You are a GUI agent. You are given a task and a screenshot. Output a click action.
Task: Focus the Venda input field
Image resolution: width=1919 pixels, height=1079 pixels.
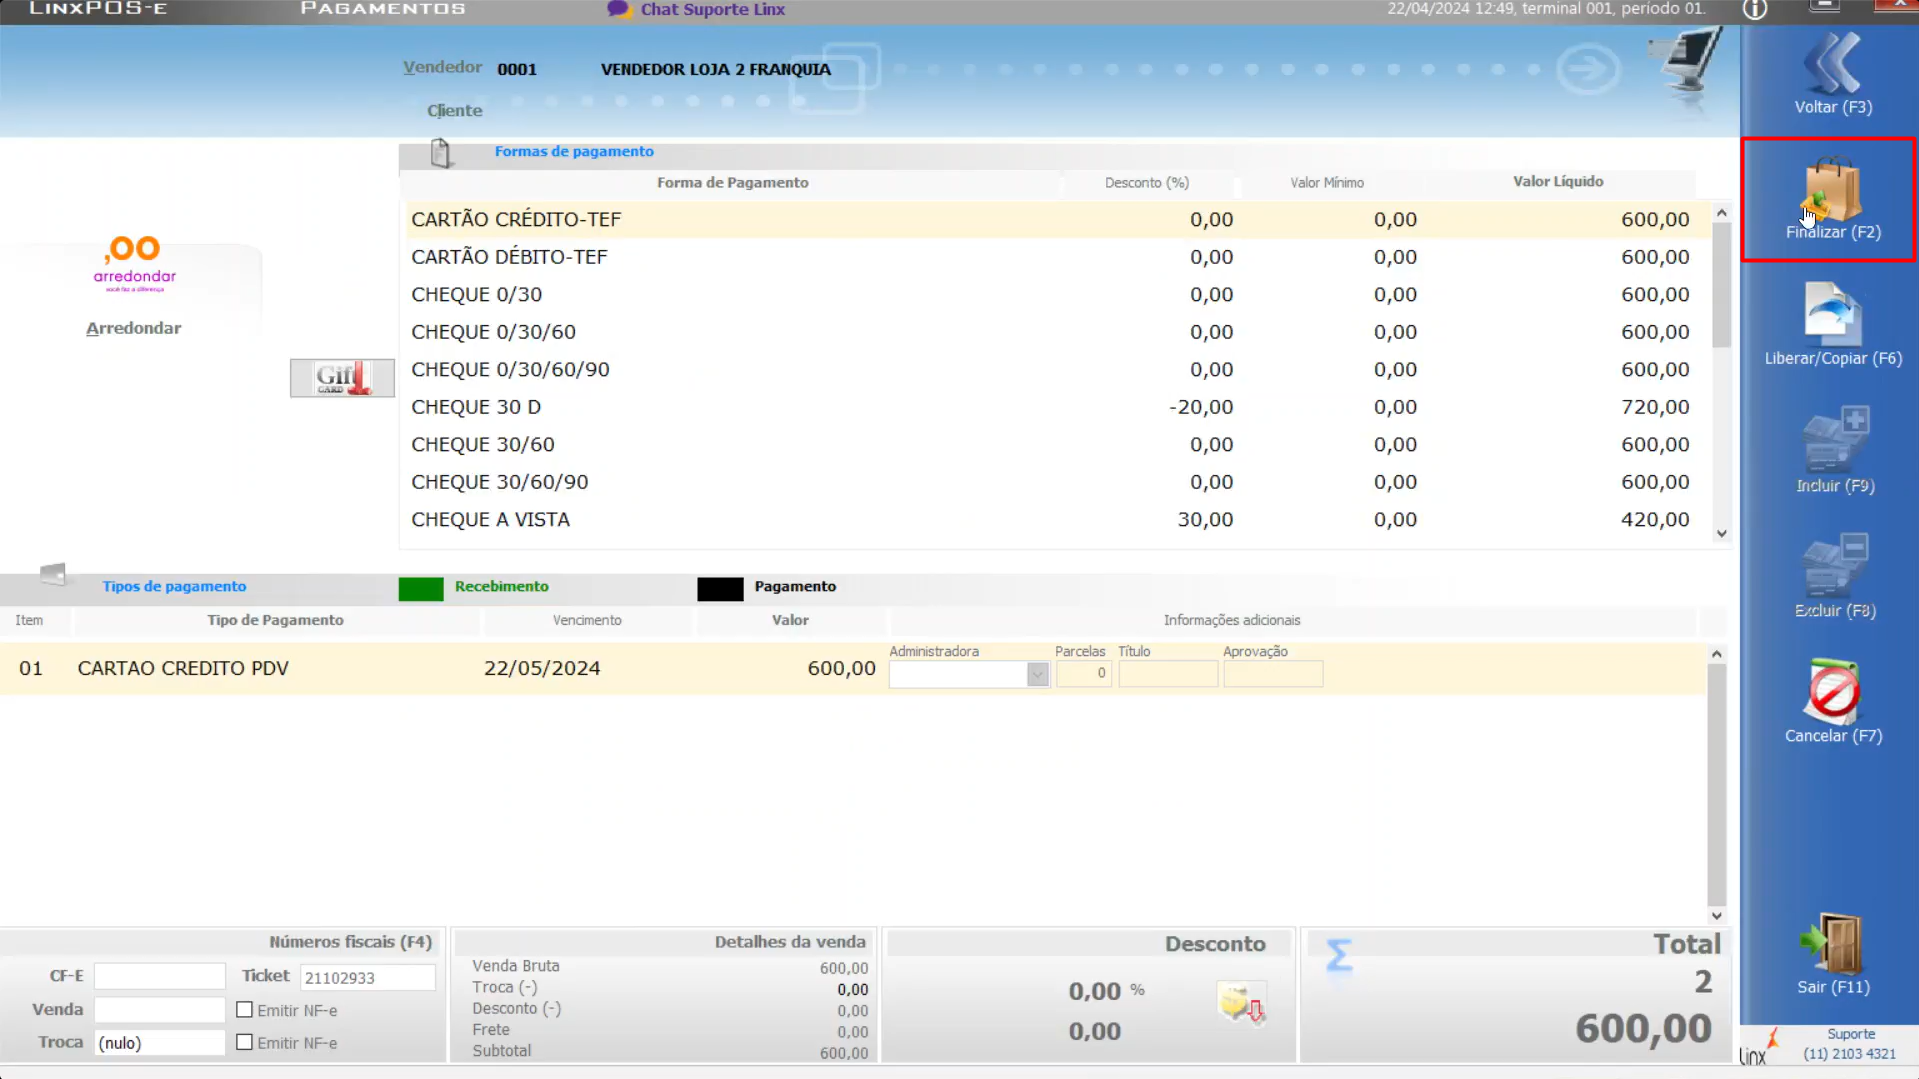[160, 1010]
